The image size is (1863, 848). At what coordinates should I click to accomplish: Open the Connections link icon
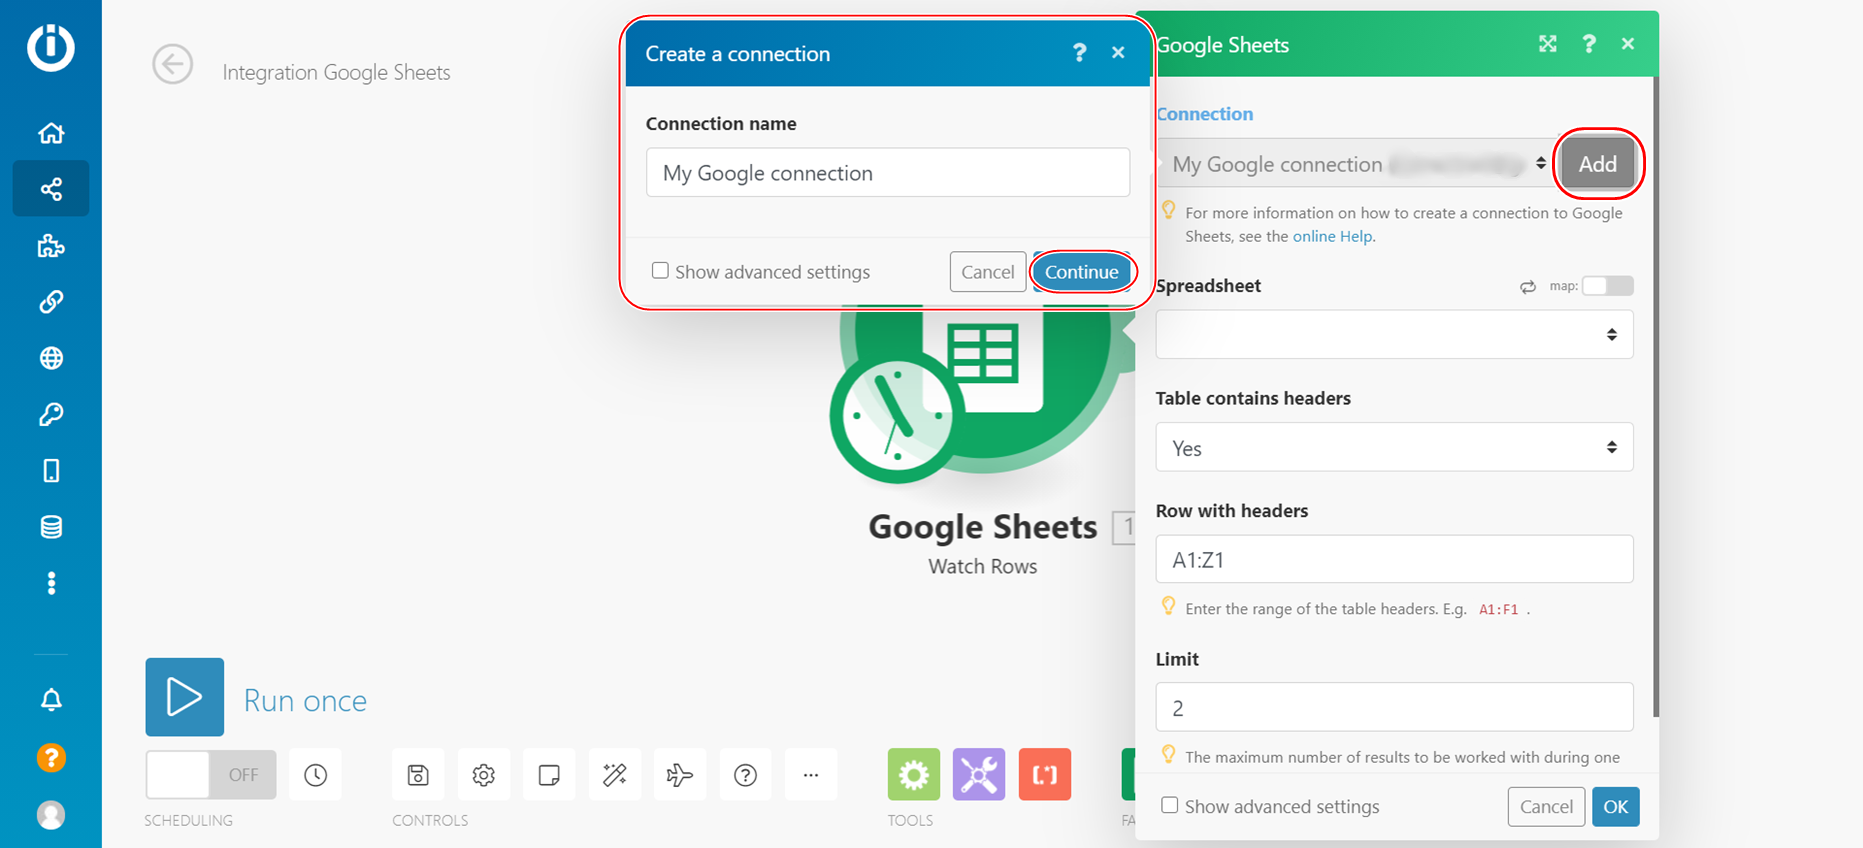point(51,302)
